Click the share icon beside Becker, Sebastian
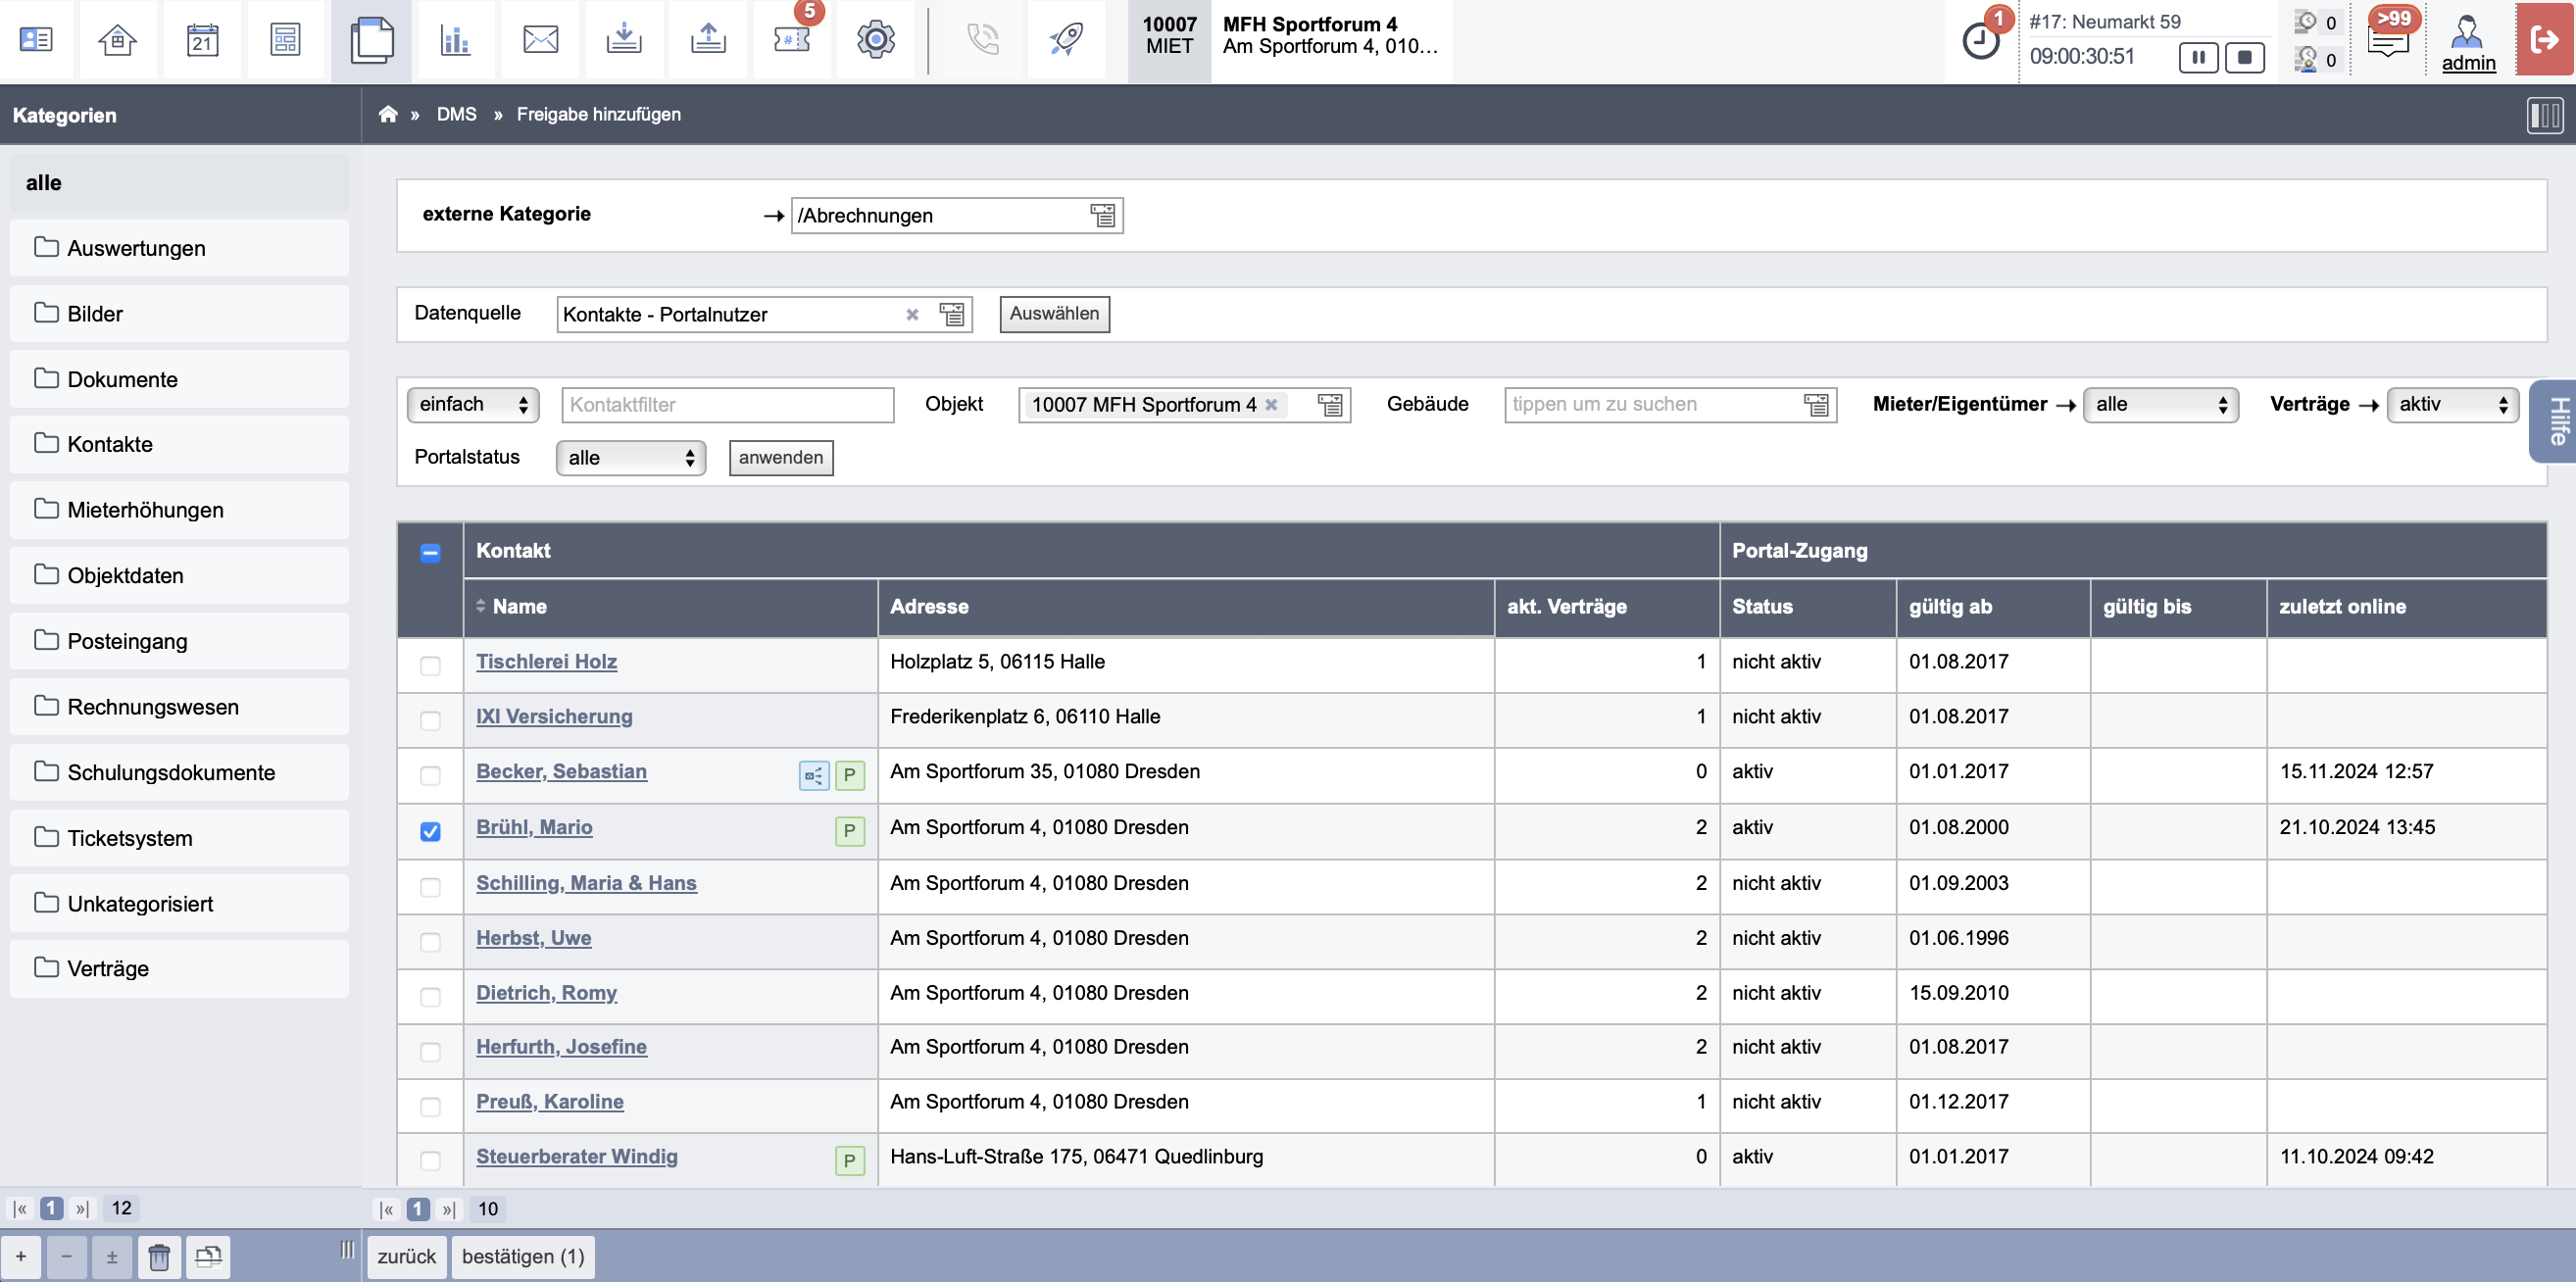Image resolution: width=2576 pixels, height=1282 pixels. coord(814,775)
